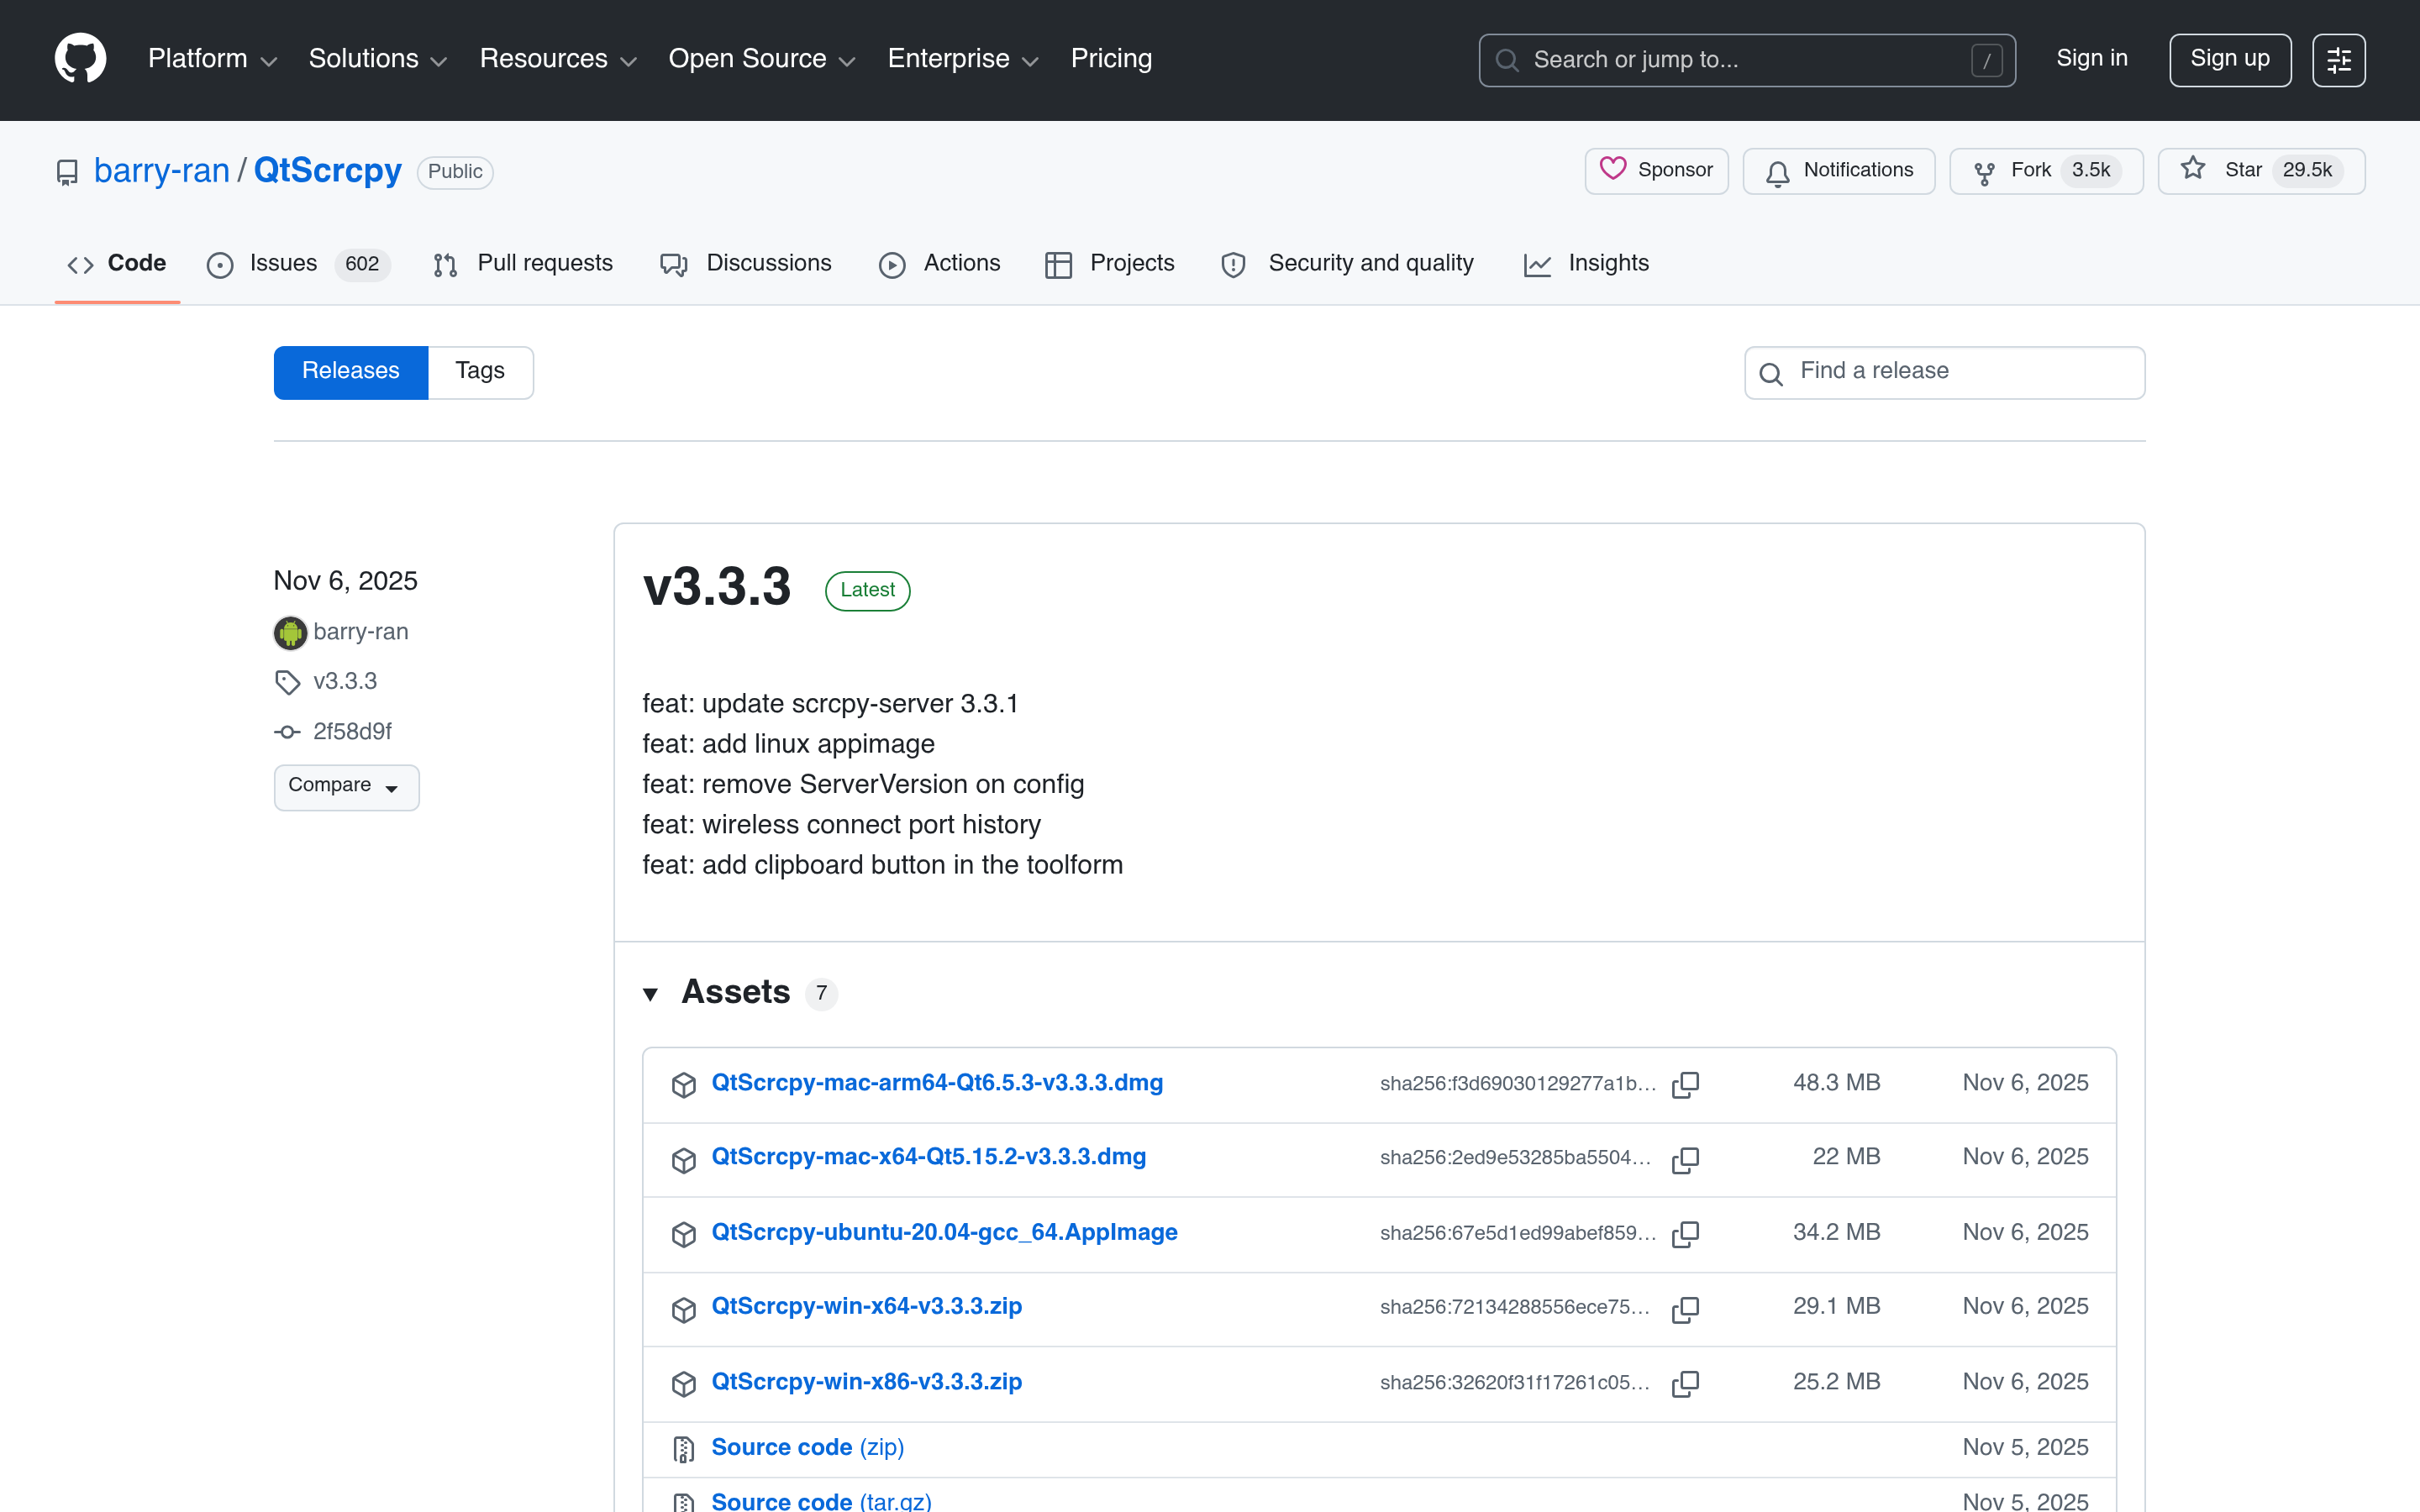This screenshot has width=2420, height=1512.
Task: Open the Discussions tab
Action: click(746, 263)
